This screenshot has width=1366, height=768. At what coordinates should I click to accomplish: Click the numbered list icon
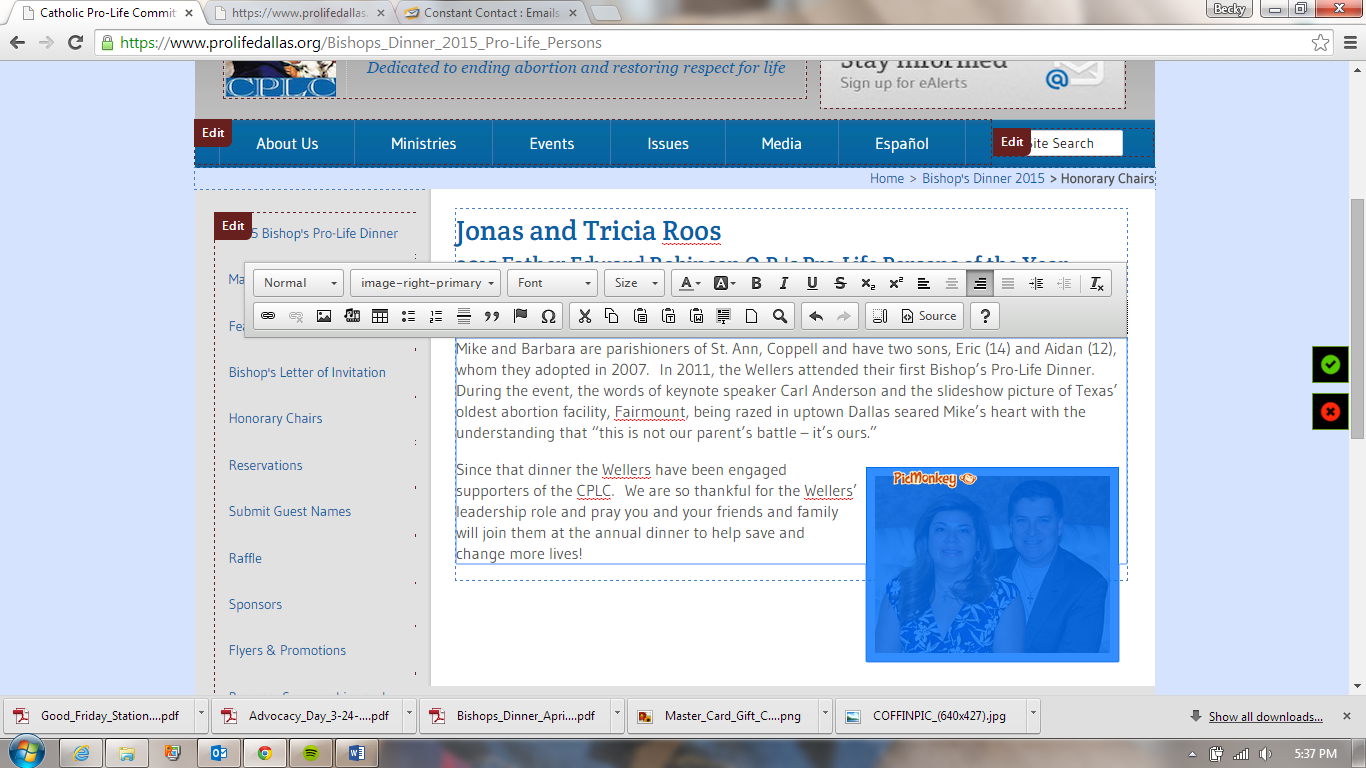[436, 316]
